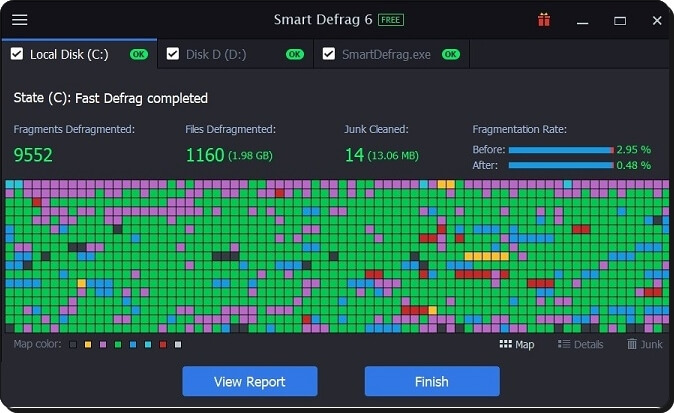The height and width of the screenshot is (413, 674).
Task: Maximize the Smart Defrag window
Action: pos(620,21)
